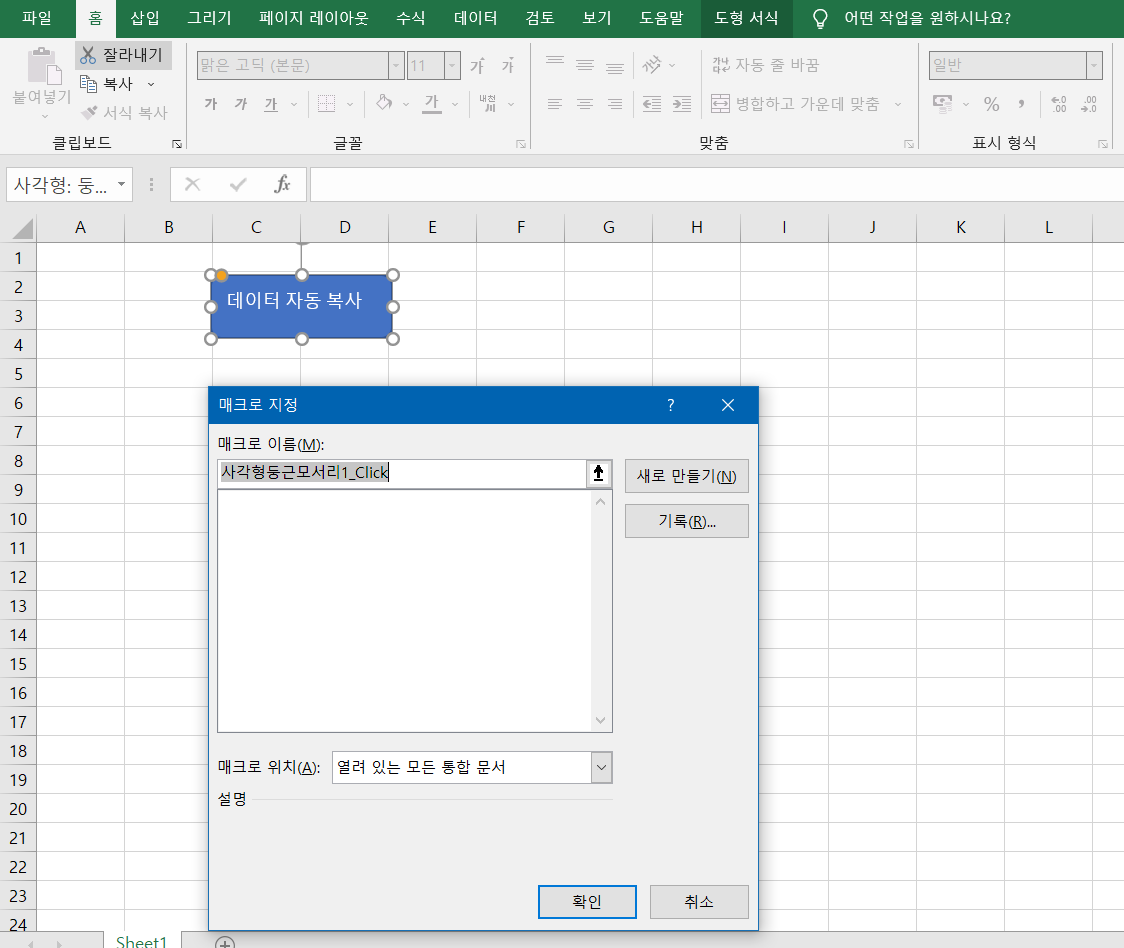Switch to the Insert (삽입) ribbon tab
The height and width of the screenshot is (948, 1124).
145,18
